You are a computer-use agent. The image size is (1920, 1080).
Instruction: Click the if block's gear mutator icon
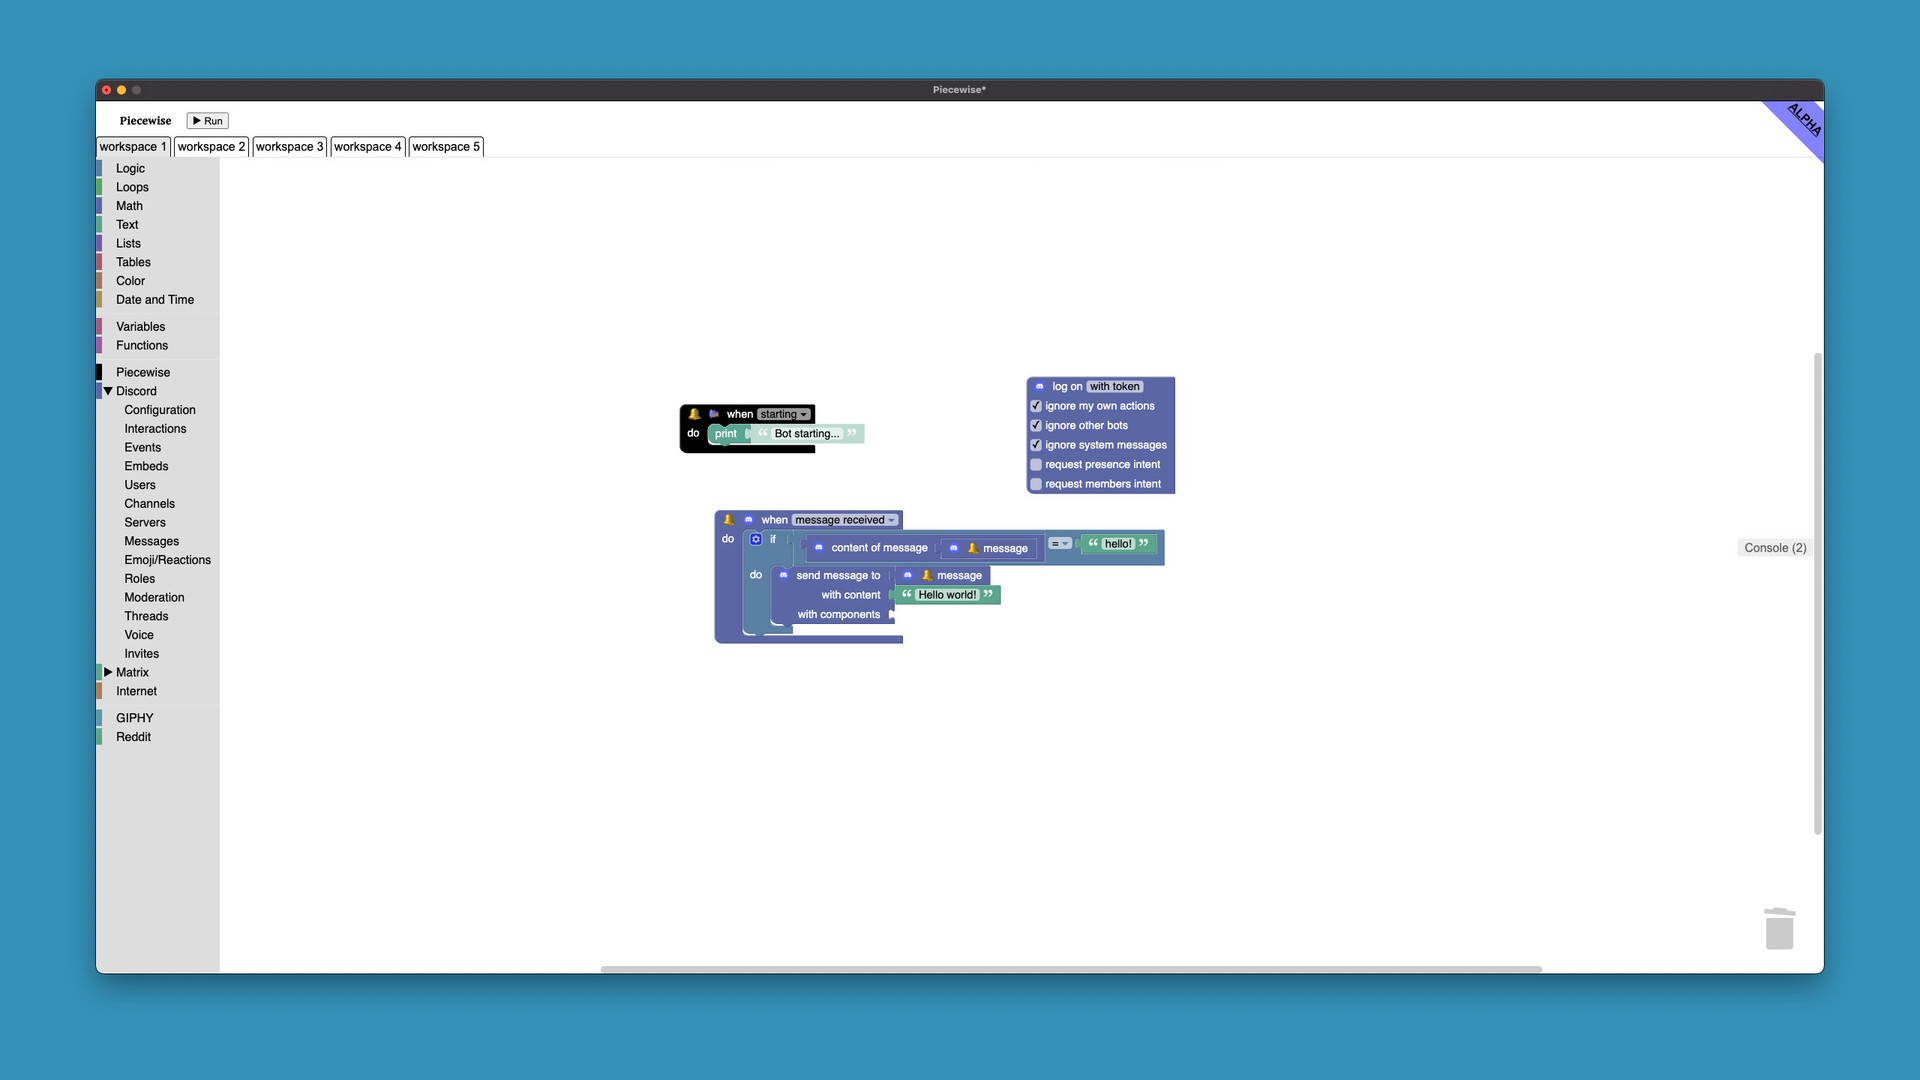[756, 539]
